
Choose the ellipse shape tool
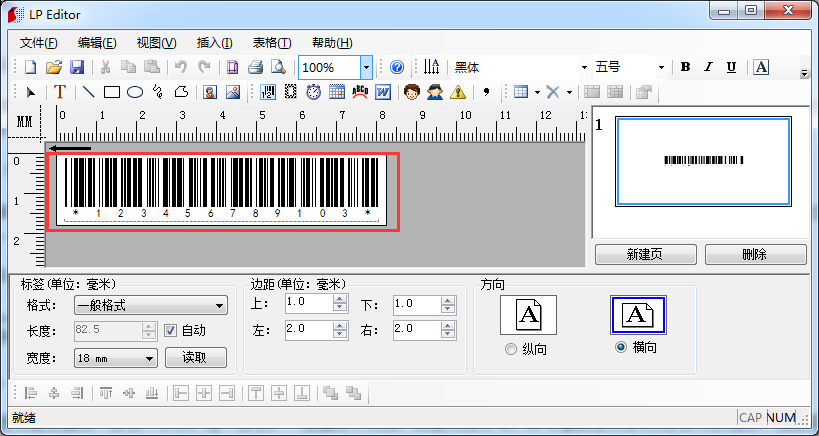coord(135,92)
